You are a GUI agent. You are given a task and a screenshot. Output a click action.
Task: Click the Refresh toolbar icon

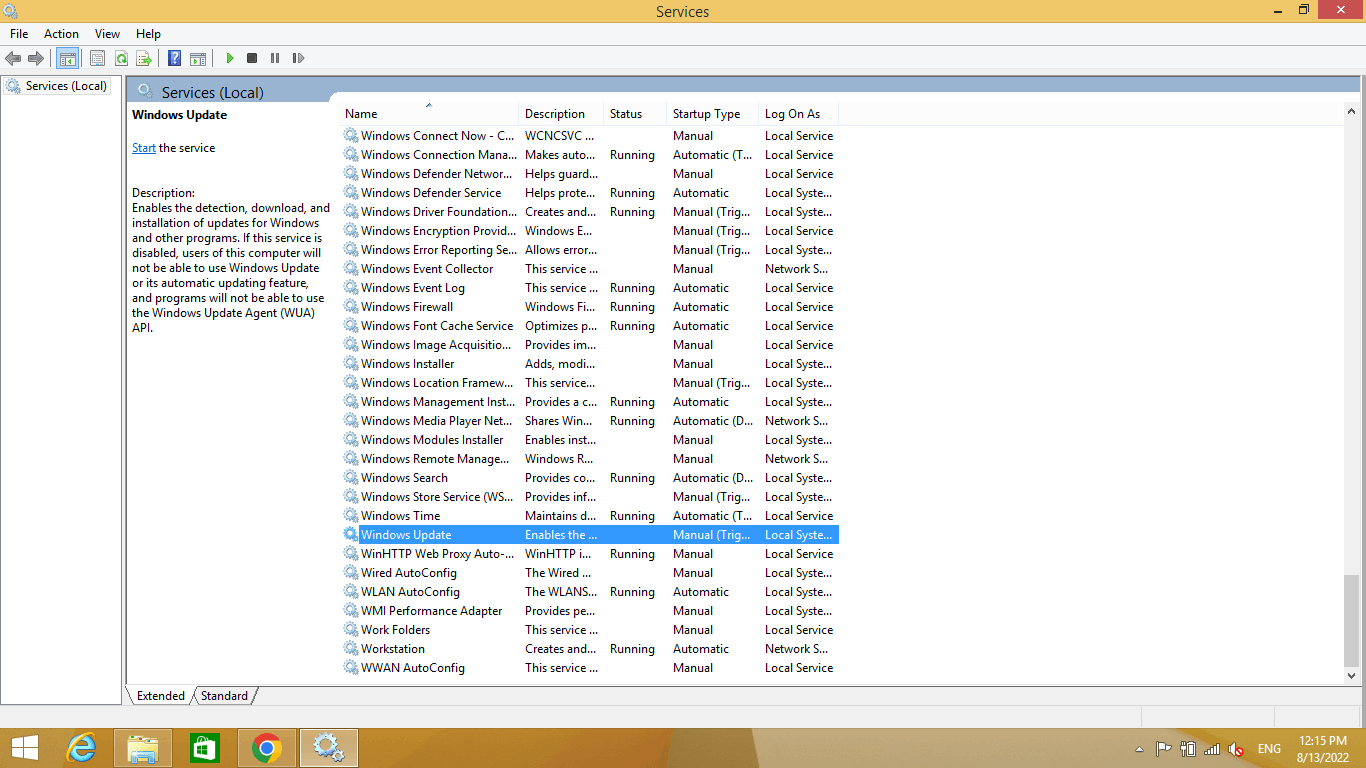[120, 58]
